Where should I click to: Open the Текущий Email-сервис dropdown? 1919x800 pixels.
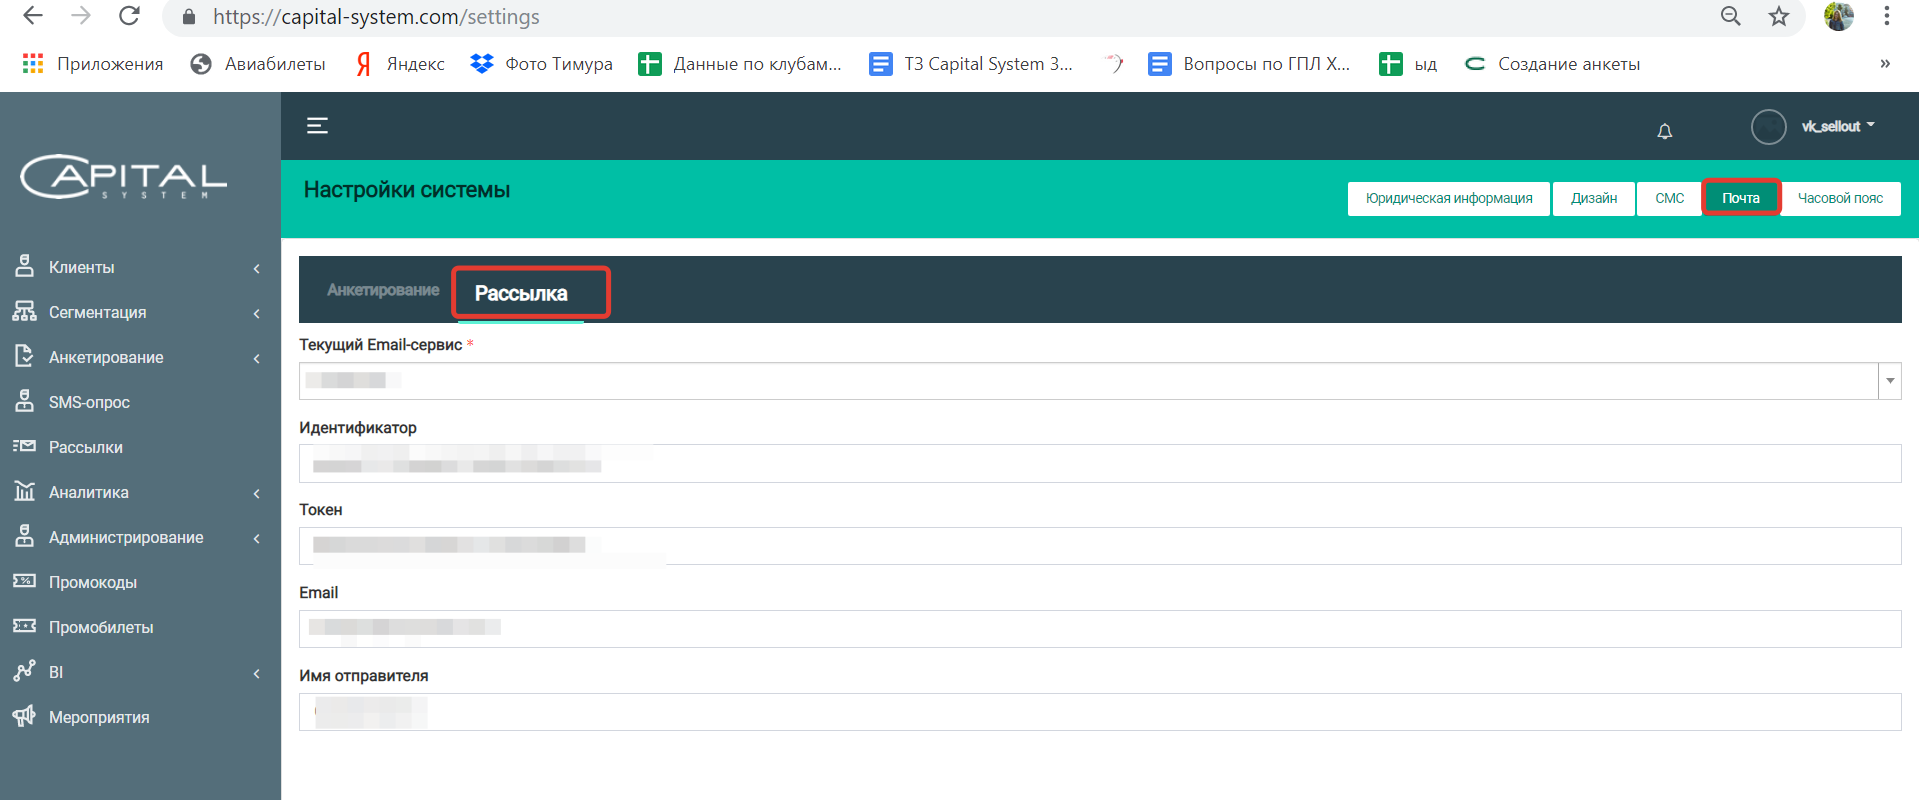pyautogui.click(x=1100, y=381)
